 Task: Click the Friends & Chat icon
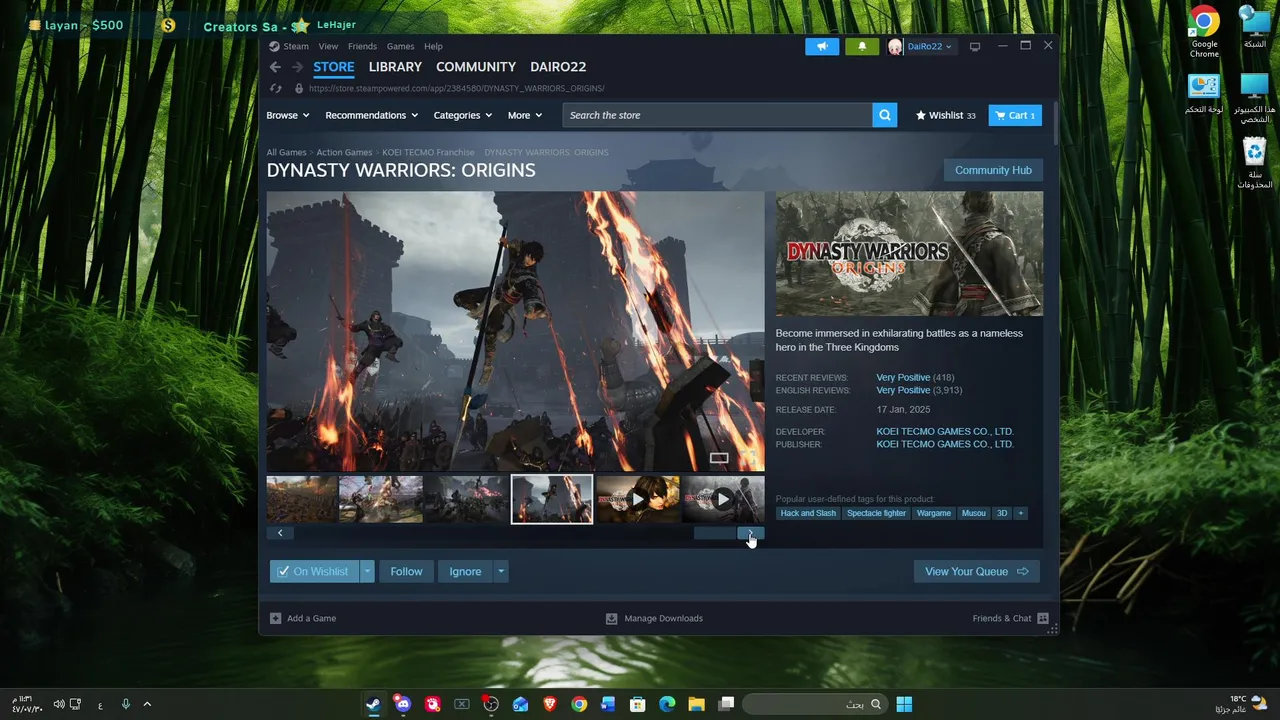click(1043, 618)
